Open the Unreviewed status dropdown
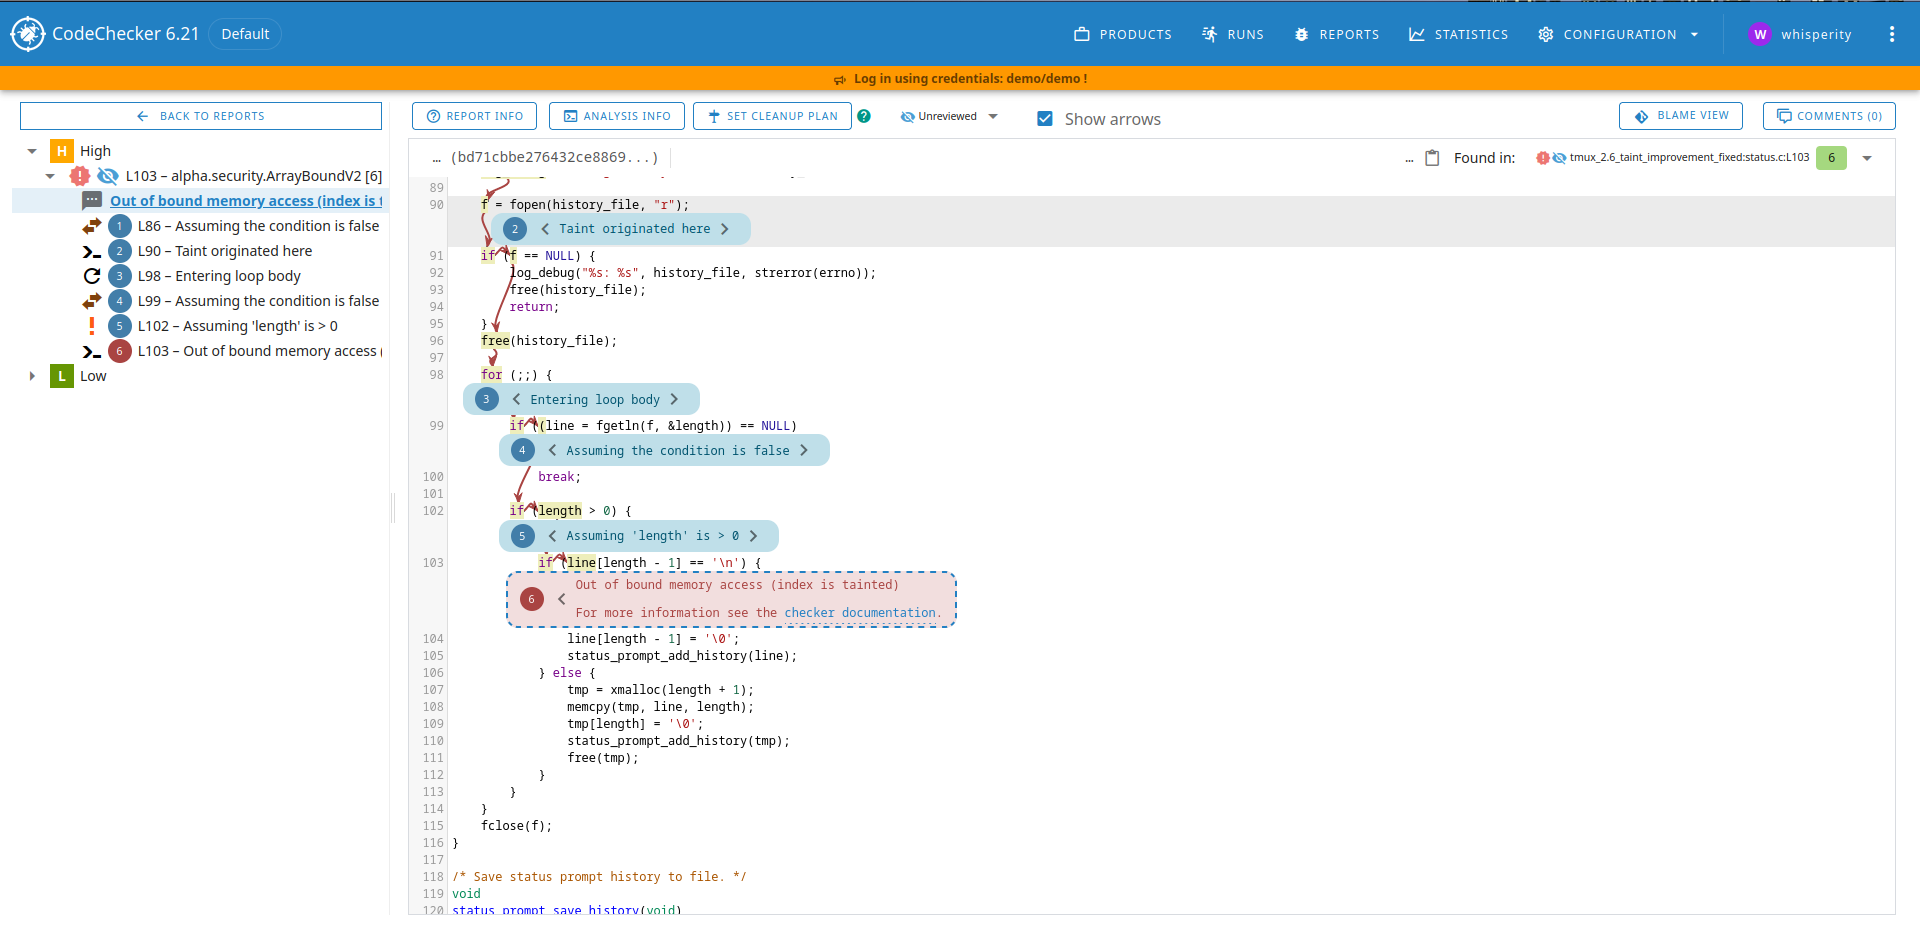Image resolution: width=1920 pixels, height=927 pixels. click(x=947, y=115)
